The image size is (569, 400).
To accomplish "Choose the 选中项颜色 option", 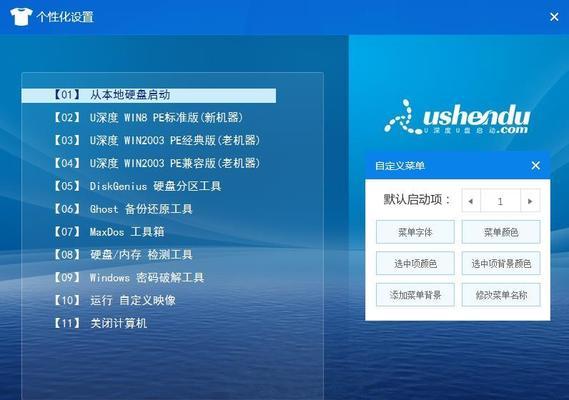I will coord(415,263).
